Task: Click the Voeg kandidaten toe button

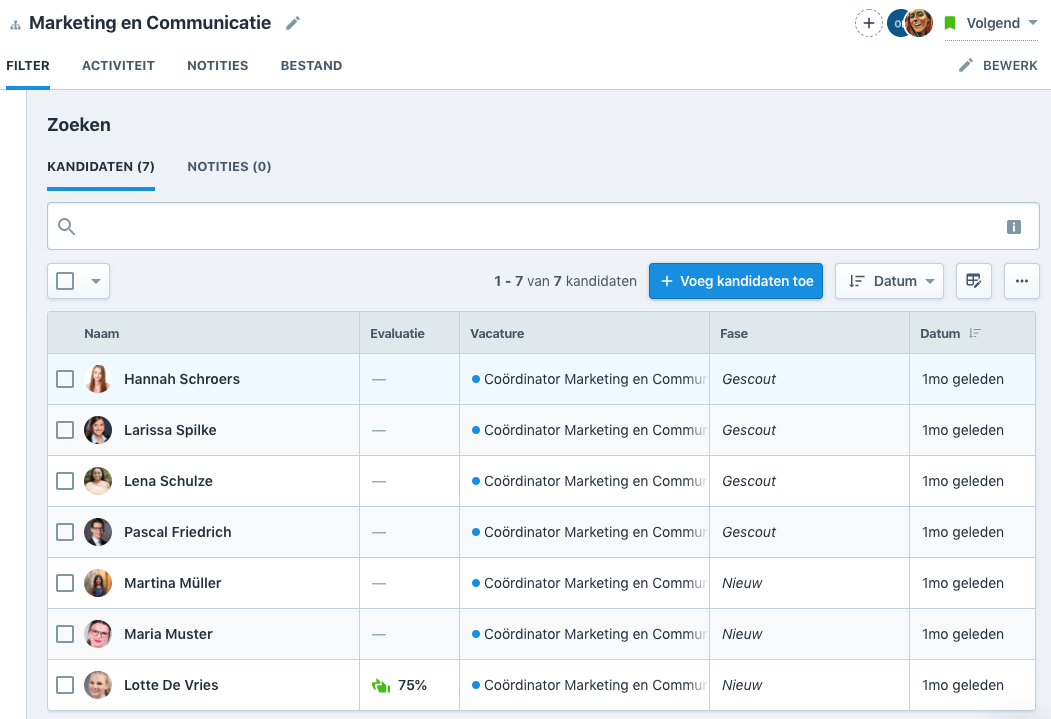Action: pos(736,281)
